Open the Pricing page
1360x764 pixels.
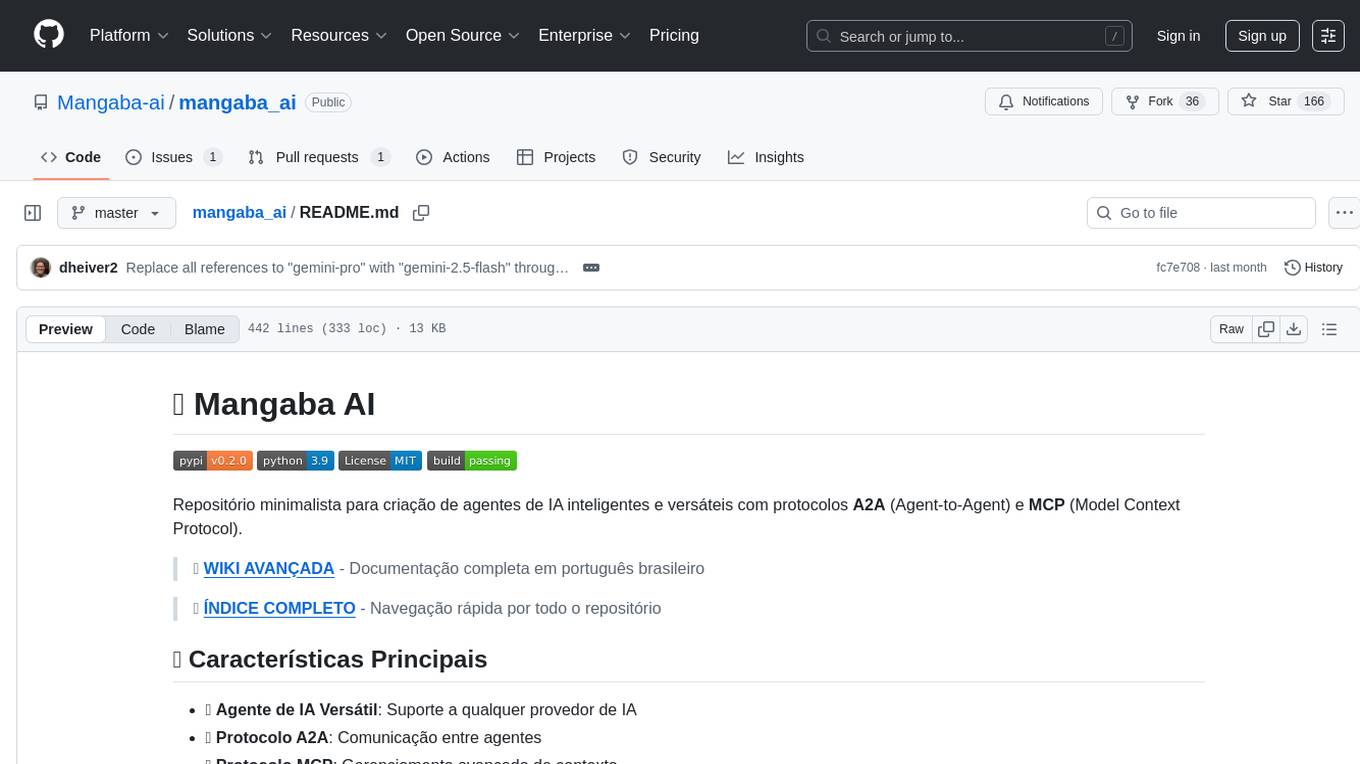674,35
